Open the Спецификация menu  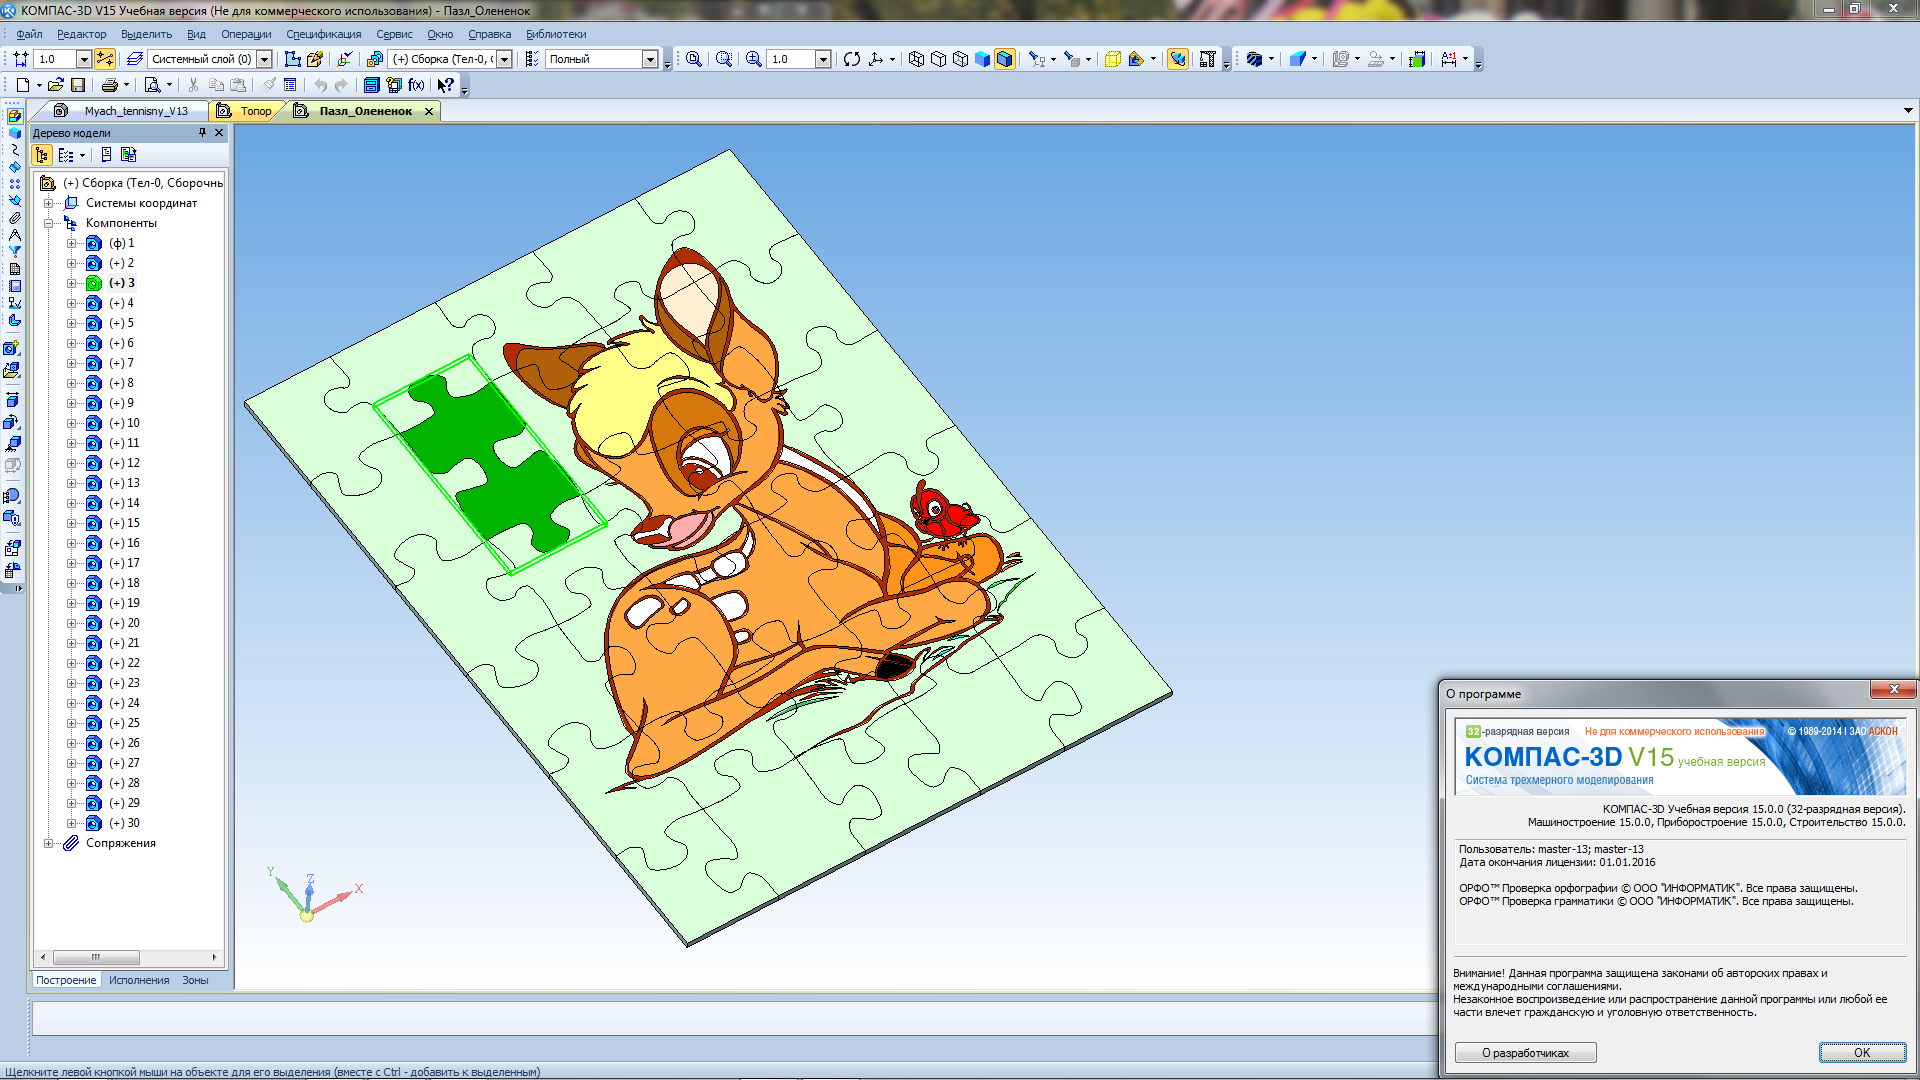point(323,34)
